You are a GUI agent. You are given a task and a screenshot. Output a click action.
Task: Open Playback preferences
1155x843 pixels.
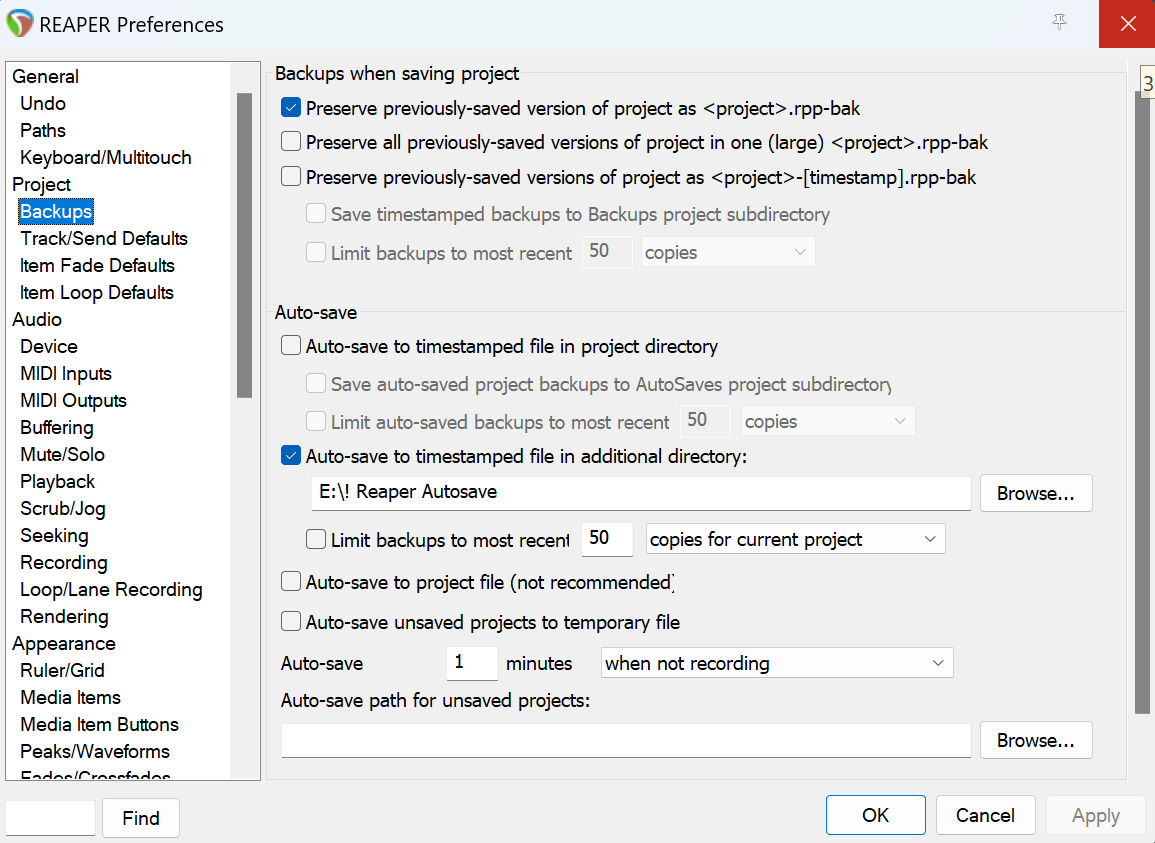point(57,481)
